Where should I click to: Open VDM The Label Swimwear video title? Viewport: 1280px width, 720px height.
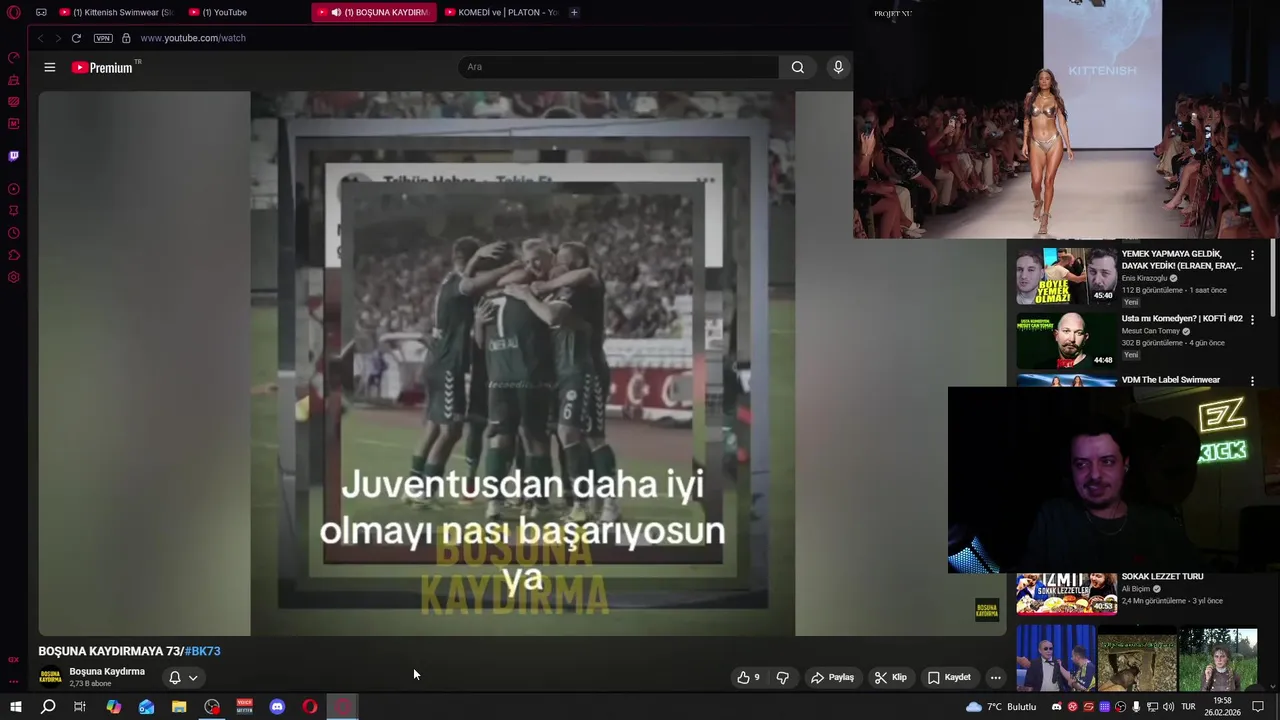point(1170,380)
